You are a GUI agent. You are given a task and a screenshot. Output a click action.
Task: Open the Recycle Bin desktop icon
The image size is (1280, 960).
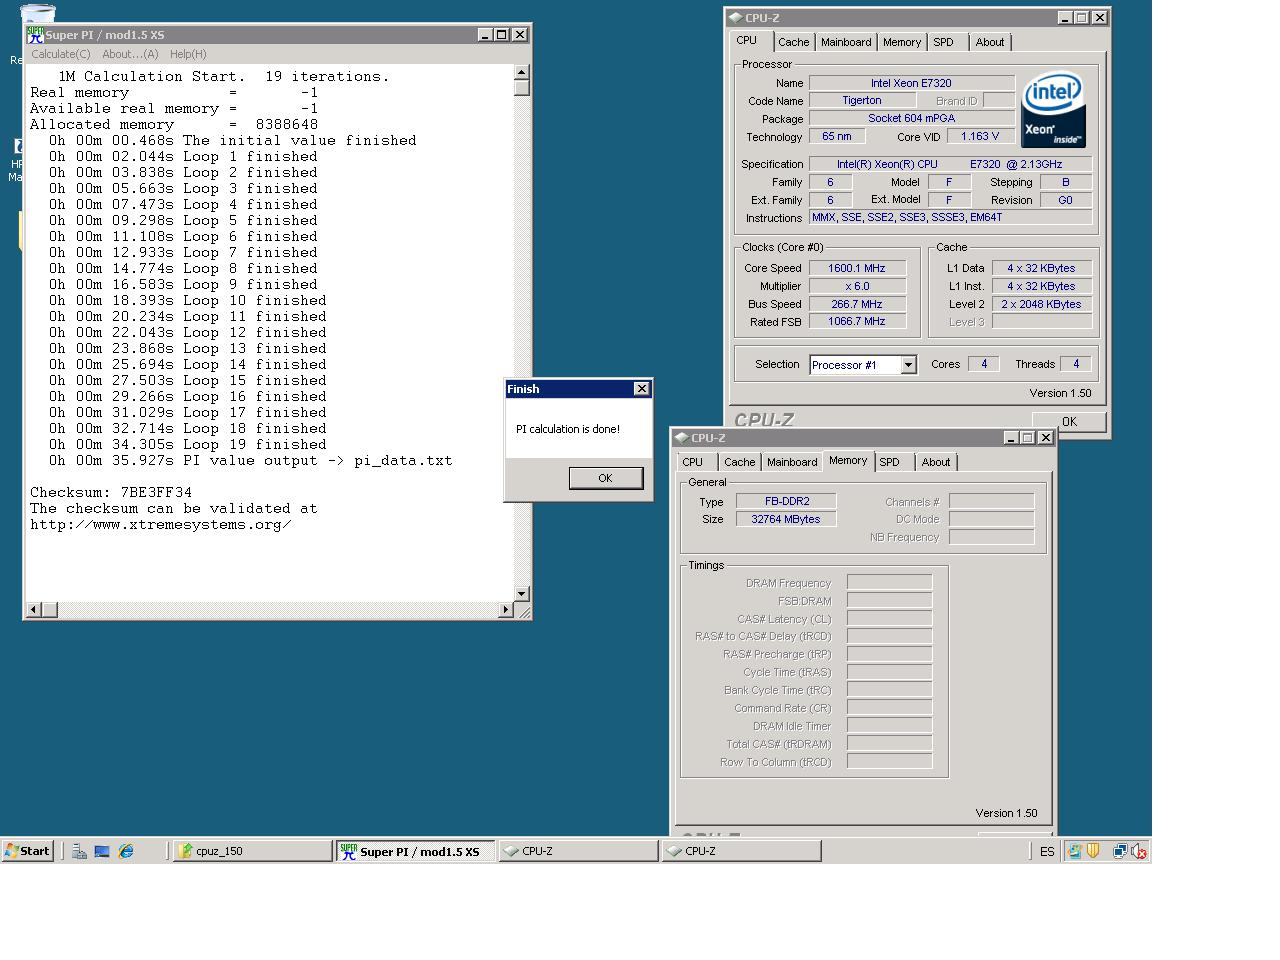[x=36, y=15]
